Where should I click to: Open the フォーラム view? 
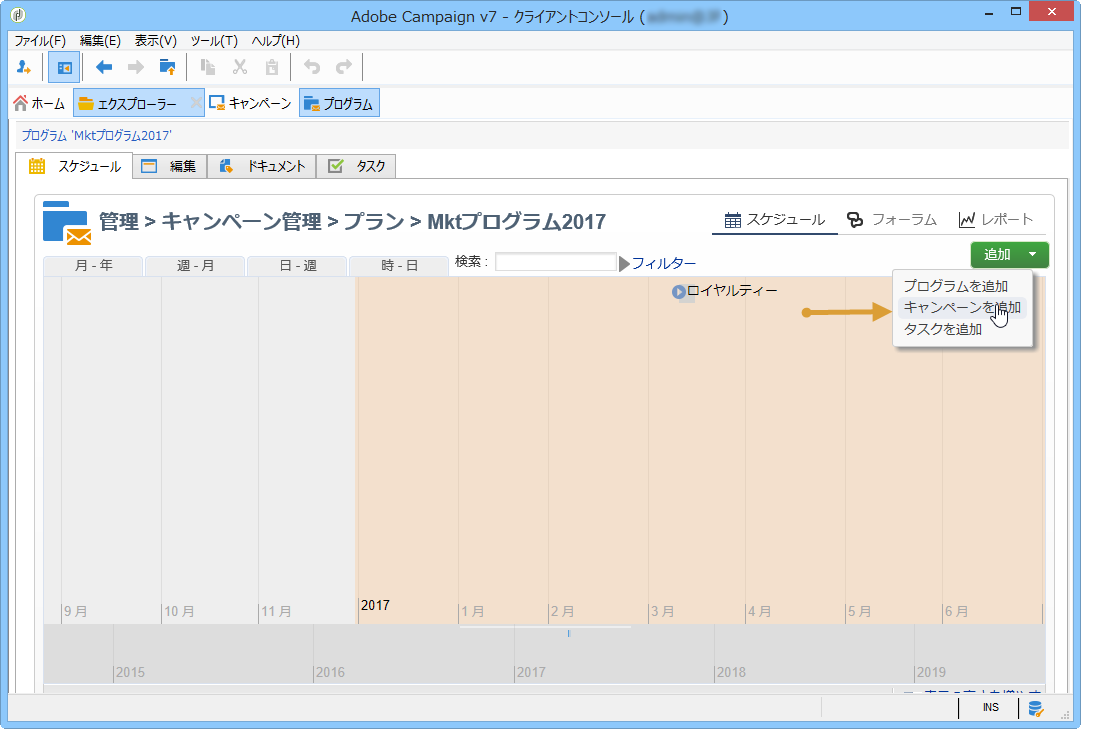(892, 220)
